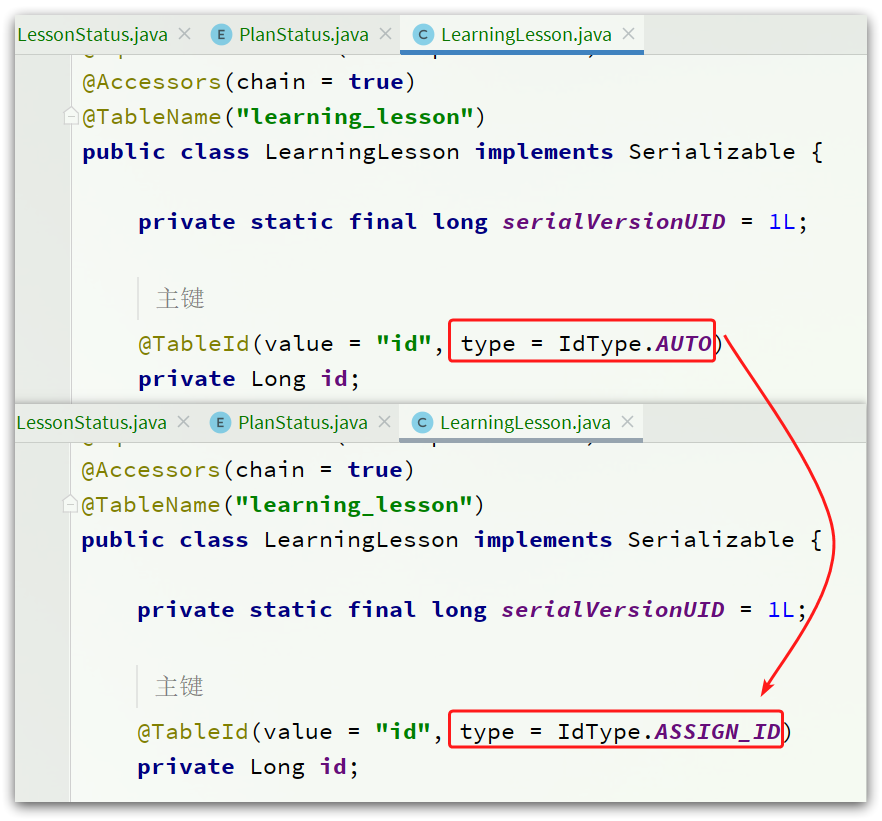Click the 主键 doc comment in lower editor
Screen dimensions: 882x821
point(179,686)
